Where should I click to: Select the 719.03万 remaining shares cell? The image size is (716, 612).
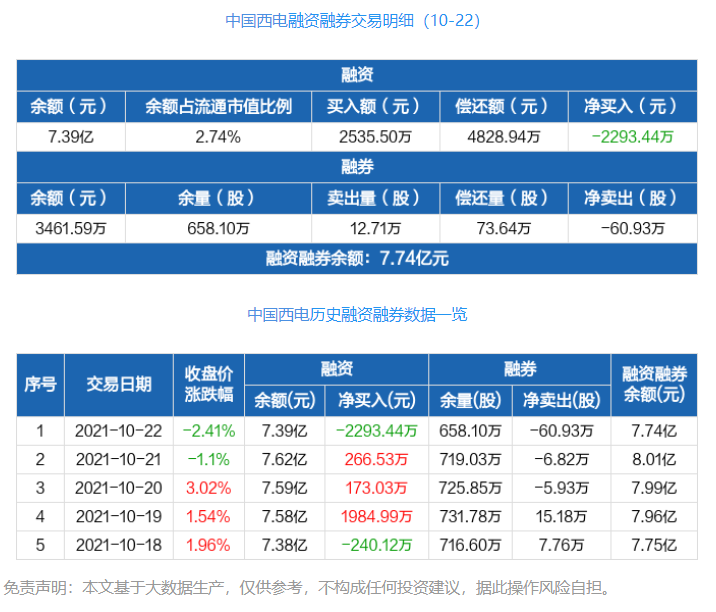[x=470, y=459]
